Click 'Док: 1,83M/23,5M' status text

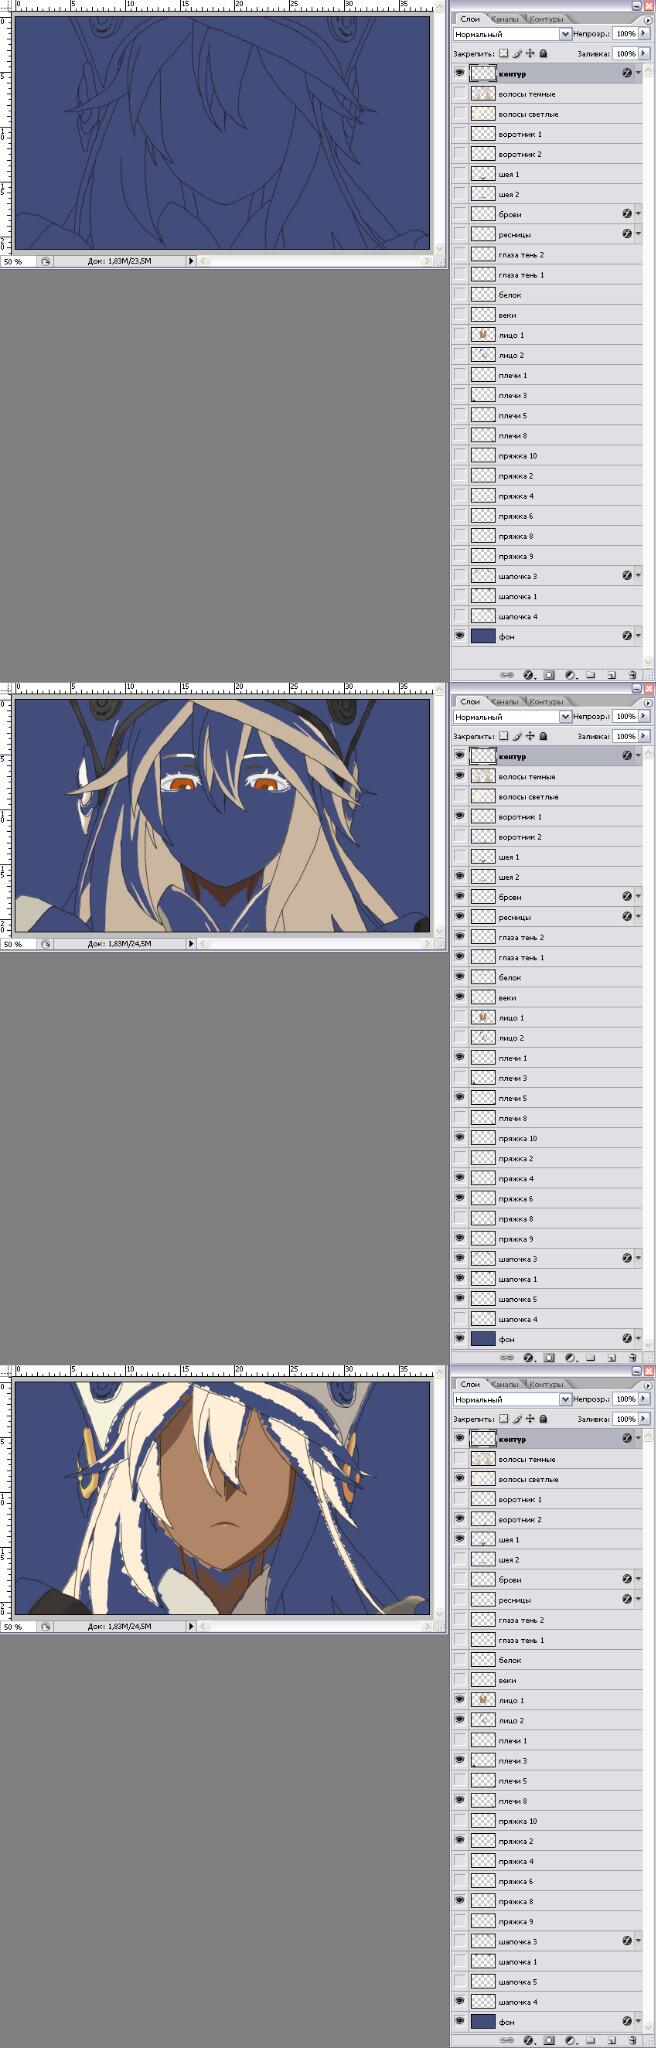pyautogui.click(x=119, y=261)
